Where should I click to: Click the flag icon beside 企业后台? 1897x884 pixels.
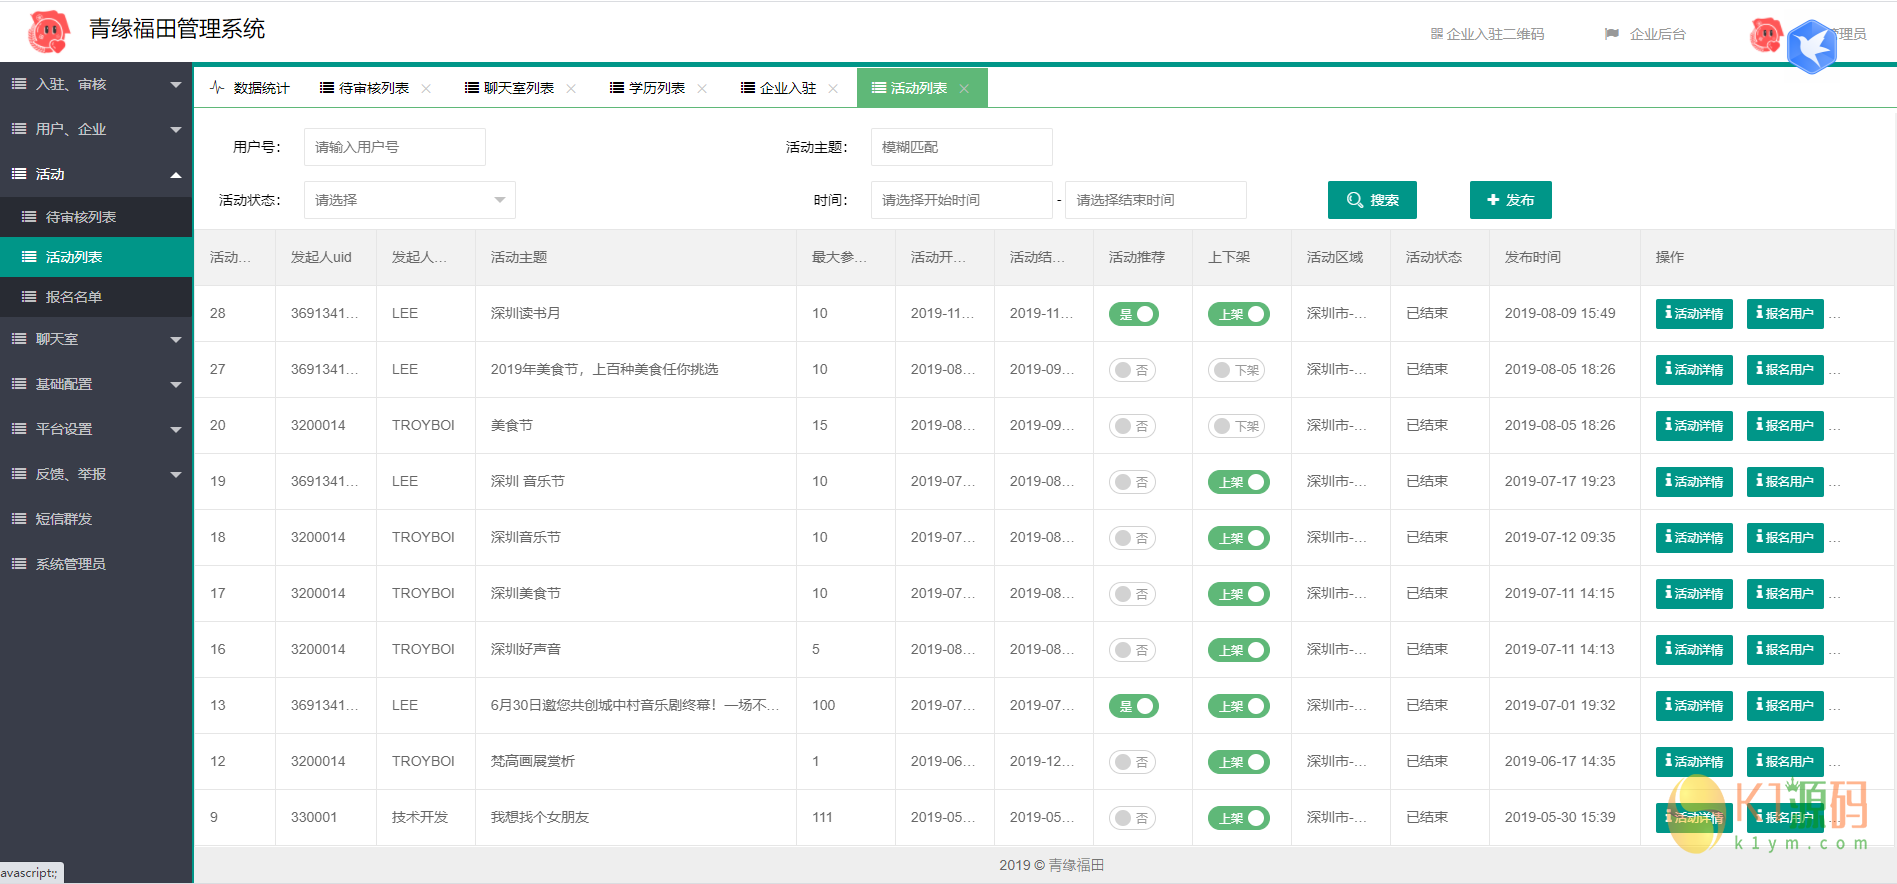pyautogui.click(x=1611, y=34)
